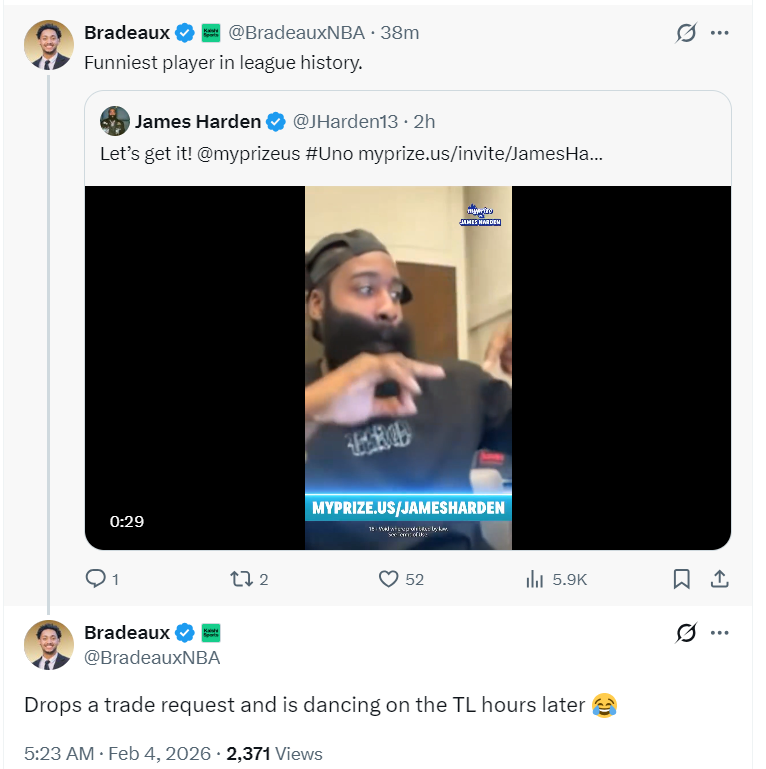Open the James Harden name link
Screen dimensions: 766x769
click(198, 122)
